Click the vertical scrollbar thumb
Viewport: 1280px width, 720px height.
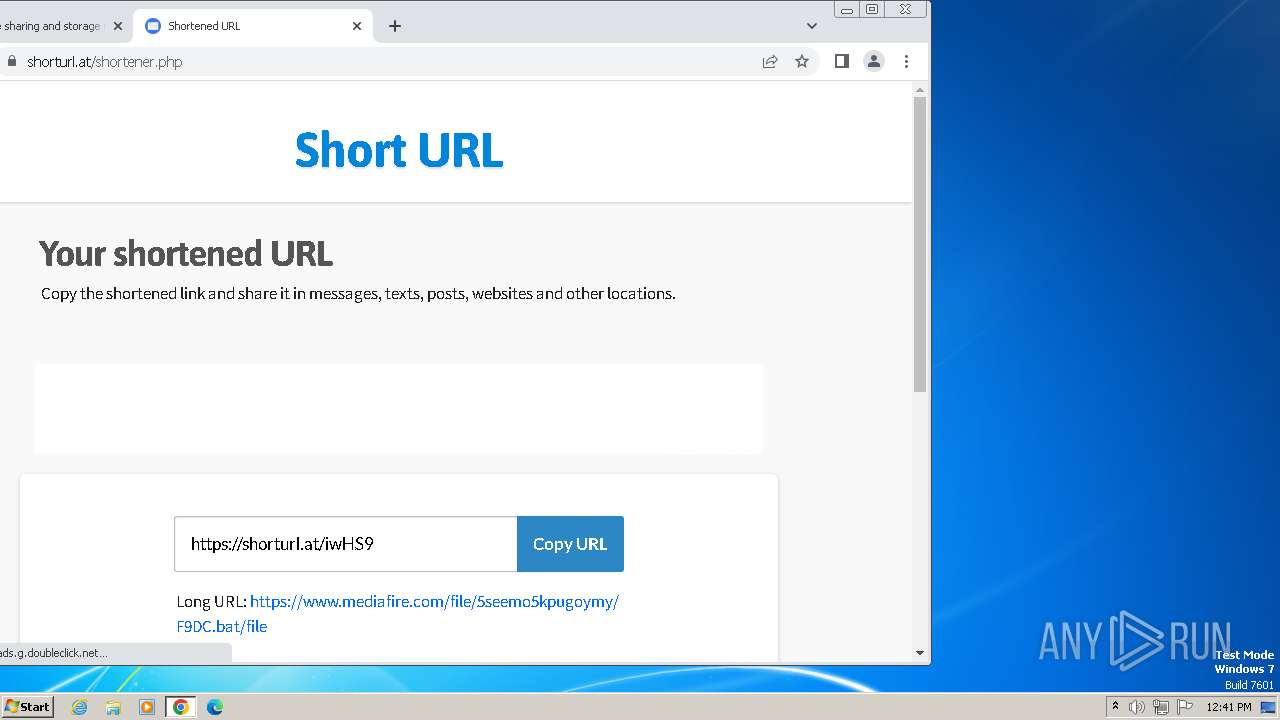[x=920, y=244]
